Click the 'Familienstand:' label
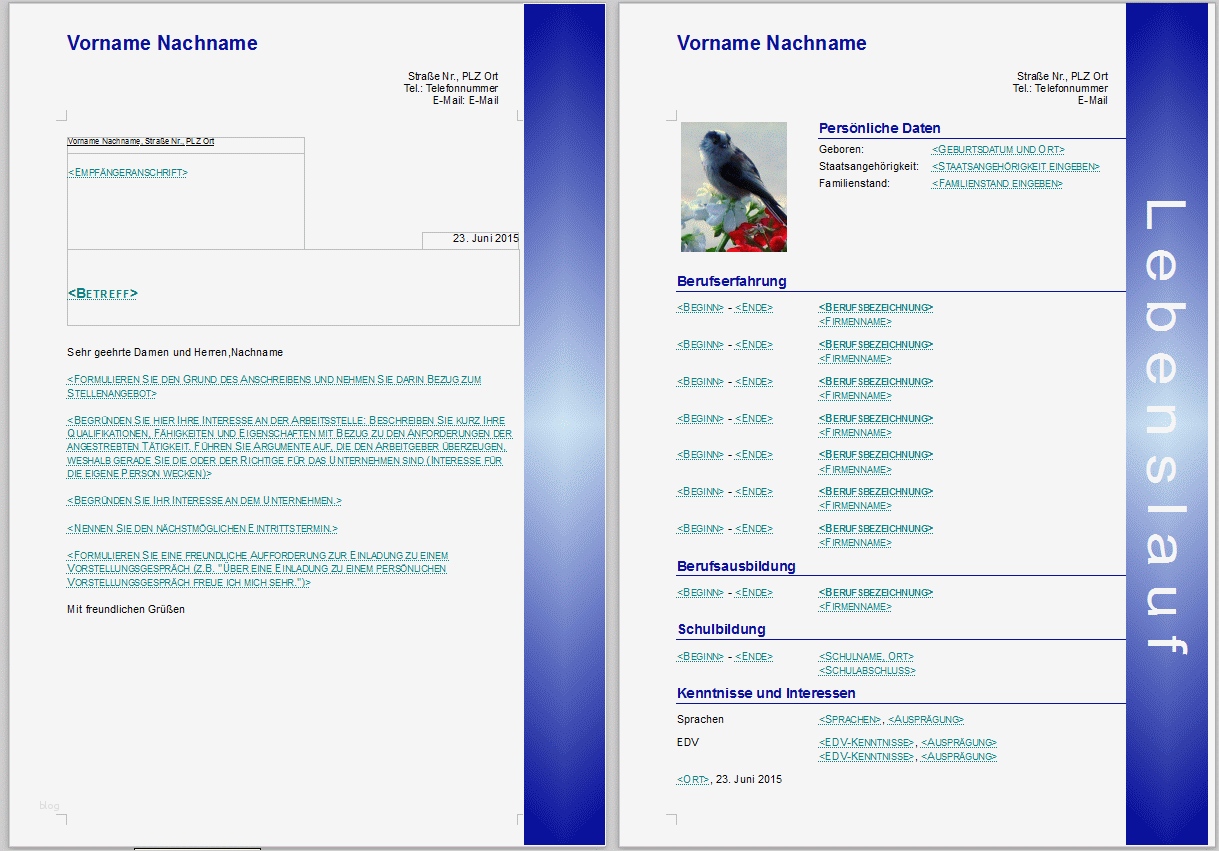 click(854, 183)
